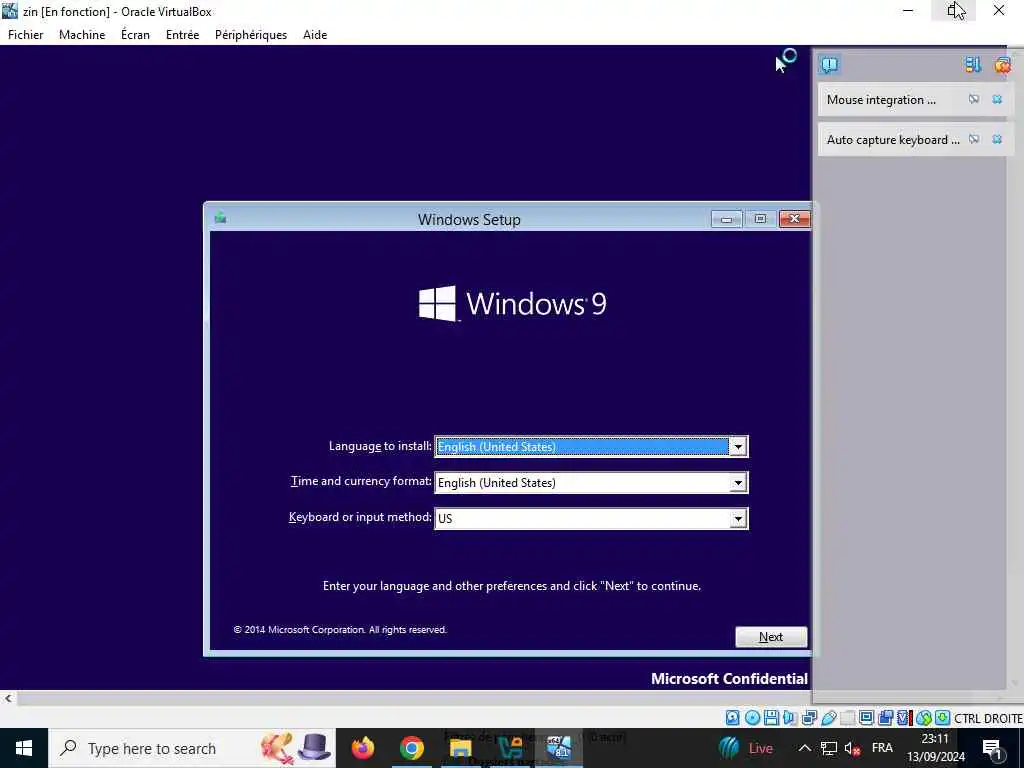Open the clock showing 23:11
The image size is (1024, 768).
[935, 748]
